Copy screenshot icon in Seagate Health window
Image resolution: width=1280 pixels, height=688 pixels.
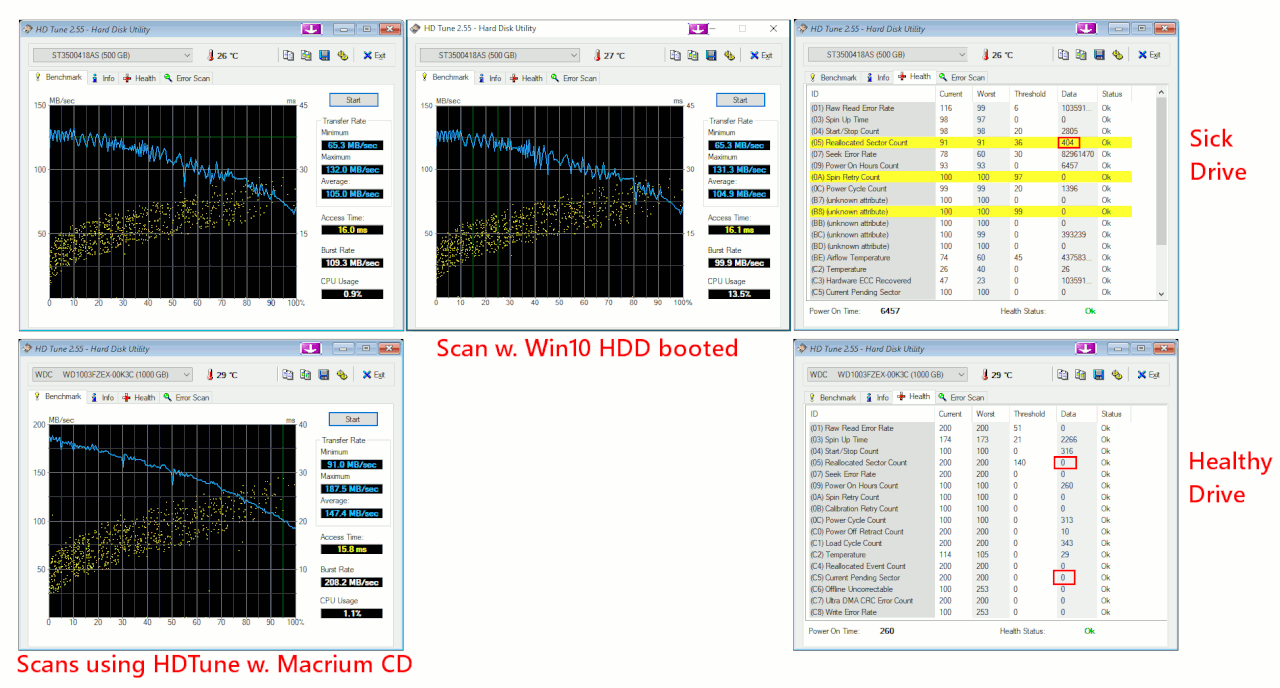1081,55
